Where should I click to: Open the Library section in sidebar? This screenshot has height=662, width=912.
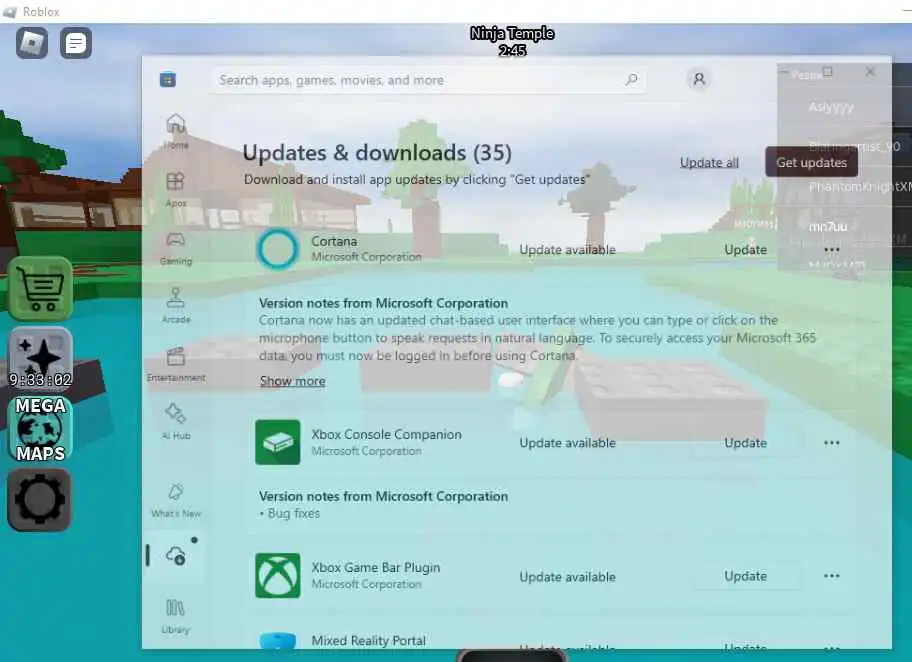pyautogui.click(x=176, y=617)
